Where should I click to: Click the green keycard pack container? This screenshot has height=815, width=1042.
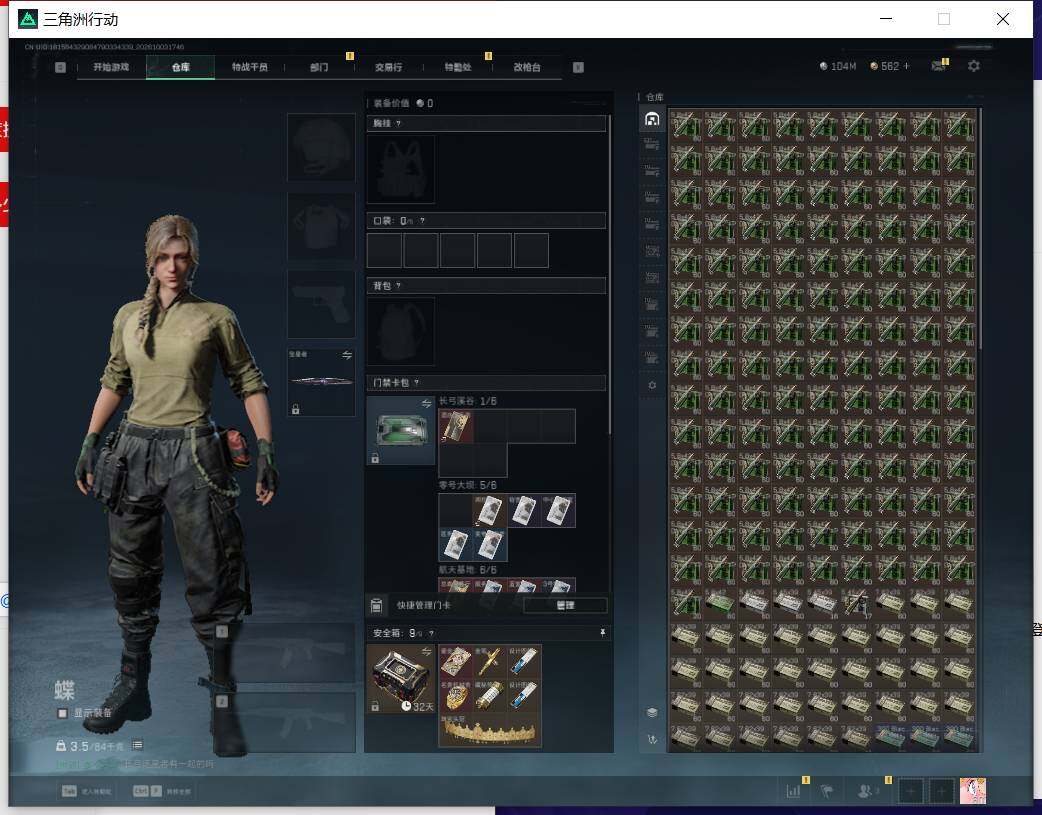(401, 430)
